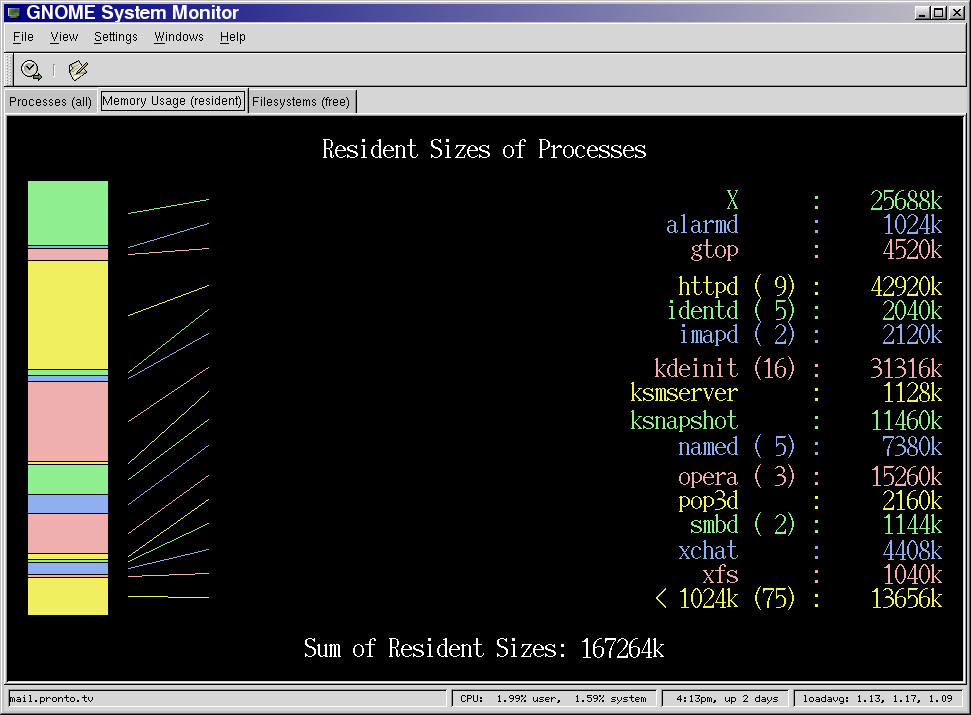
Task: Click the 7380k size value
Action: pyautogui.click(x=912, y=446)
